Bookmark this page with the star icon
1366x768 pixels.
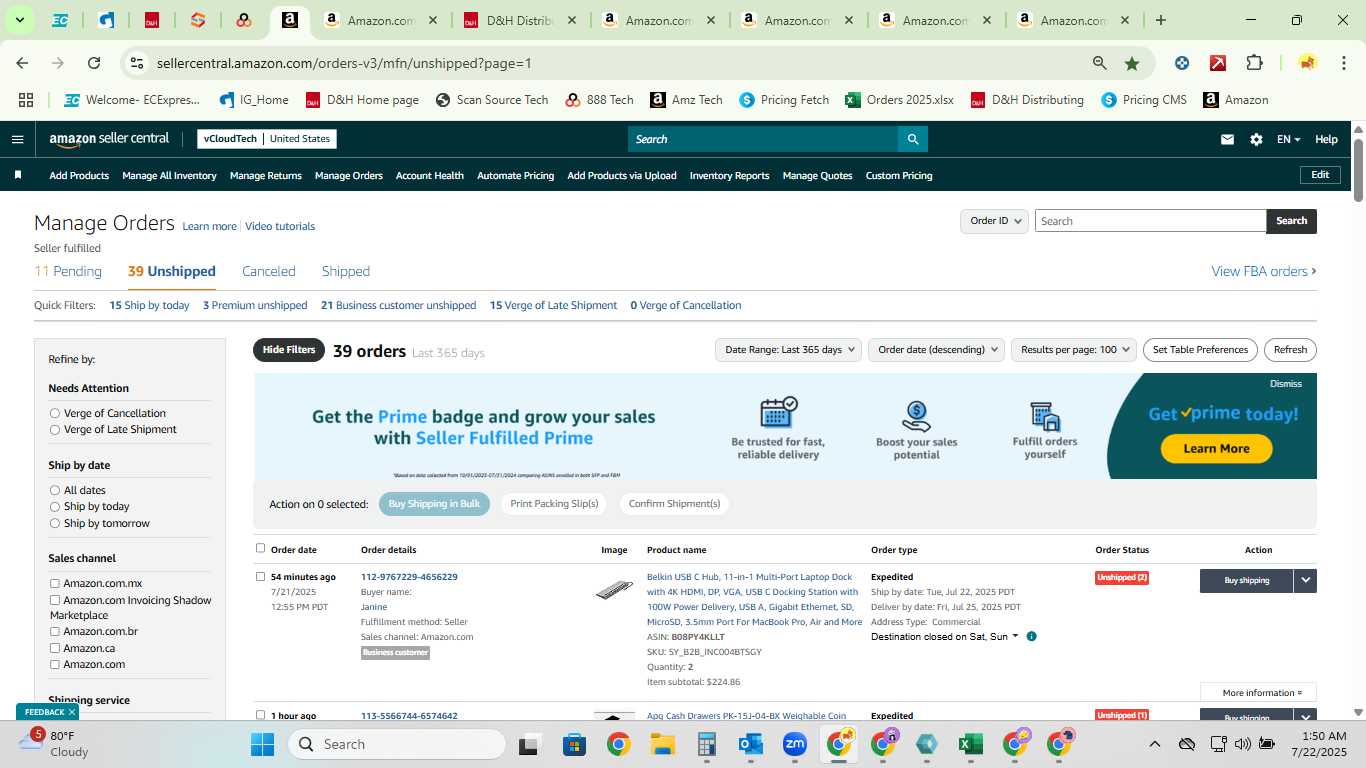click(x=1132, y=63)
